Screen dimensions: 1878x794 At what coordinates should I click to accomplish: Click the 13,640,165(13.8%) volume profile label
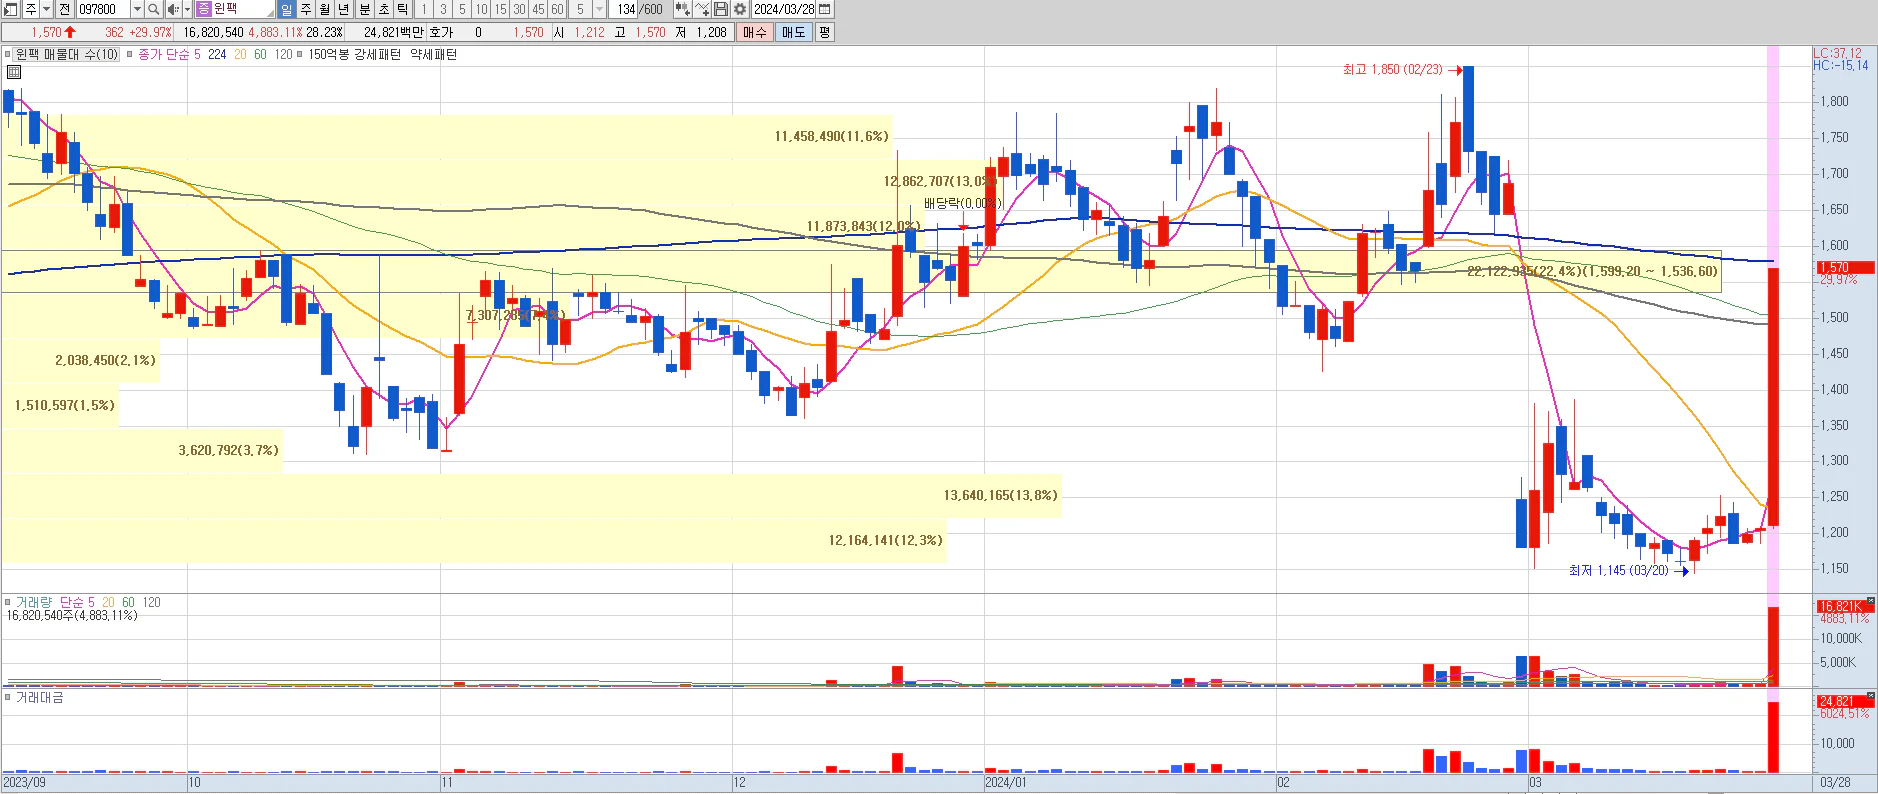(1000, 496)
